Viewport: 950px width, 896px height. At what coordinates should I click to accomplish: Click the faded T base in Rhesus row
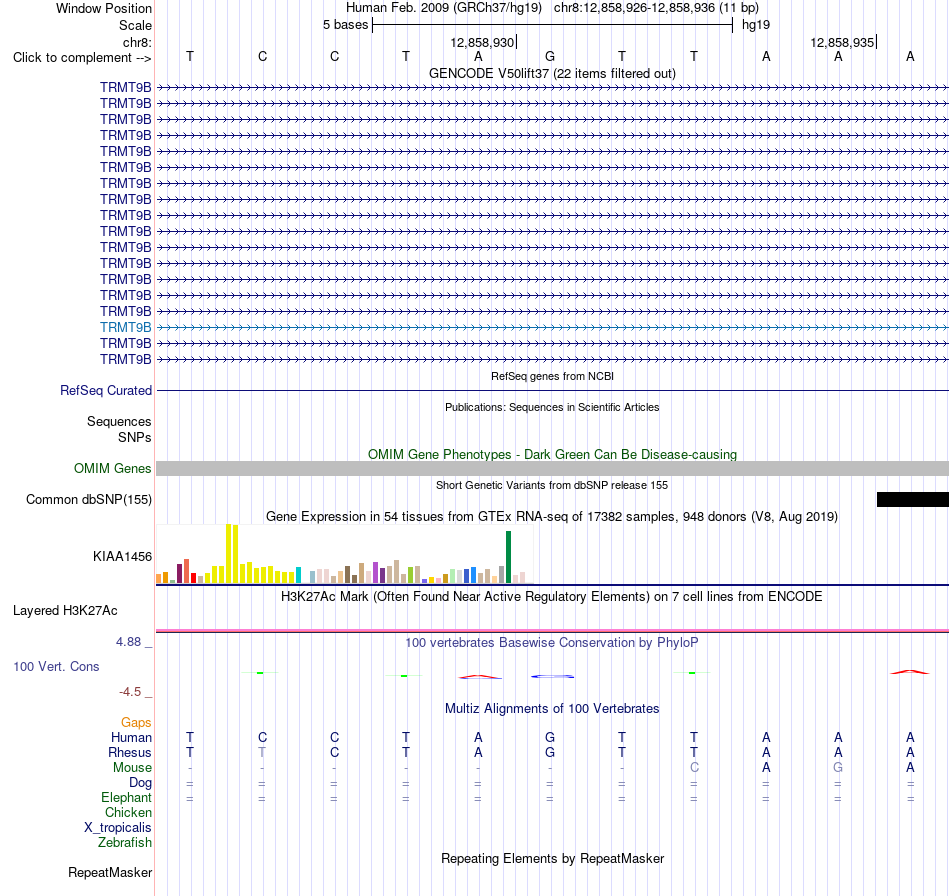click(x=262, y=752)
